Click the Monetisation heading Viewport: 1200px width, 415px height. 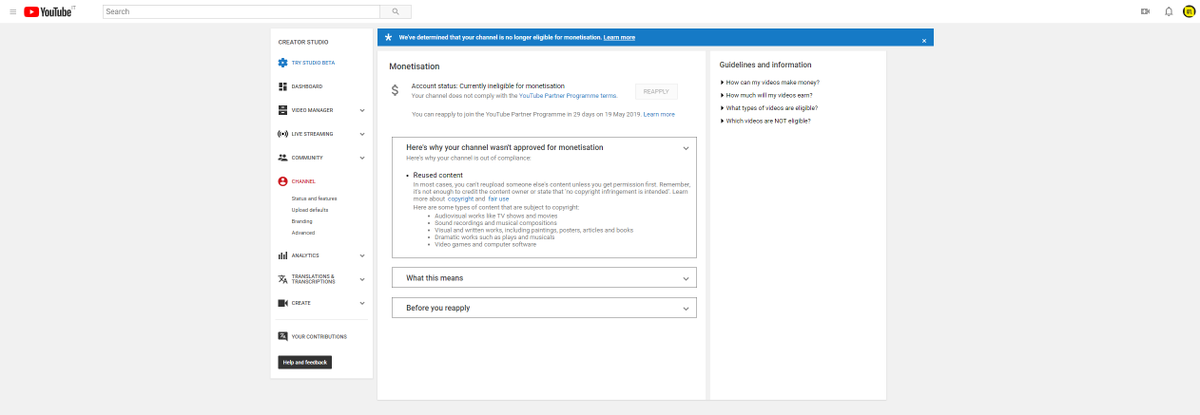click(x=414, y=66)
